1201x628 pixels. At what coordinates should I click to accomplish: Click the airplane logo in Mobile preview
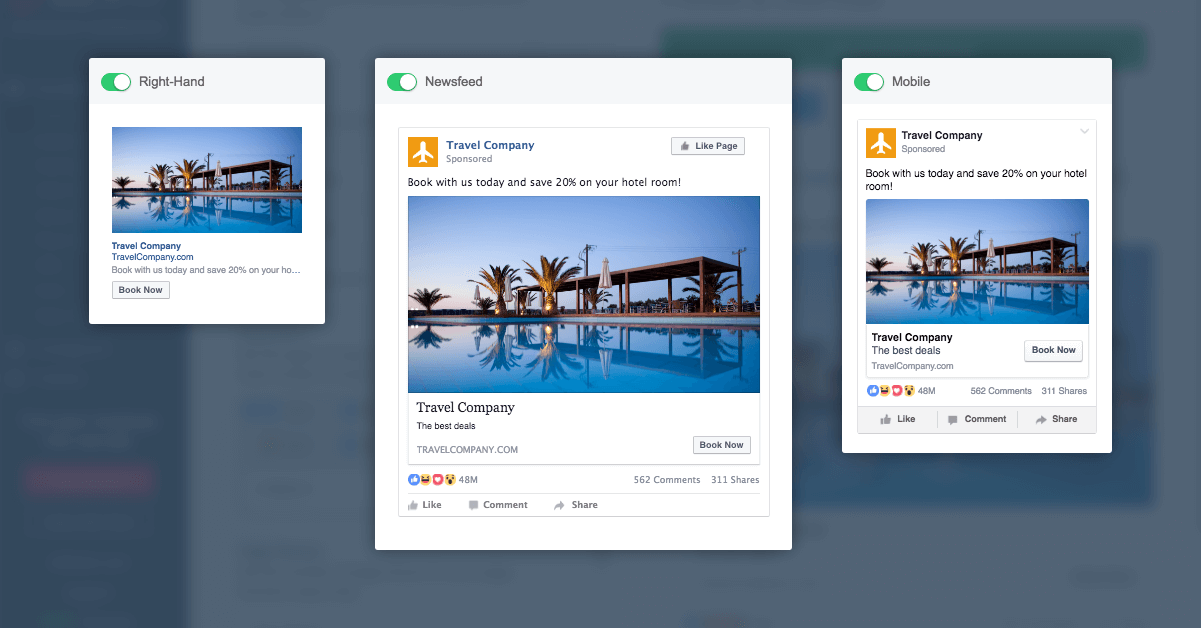[881, 143]
